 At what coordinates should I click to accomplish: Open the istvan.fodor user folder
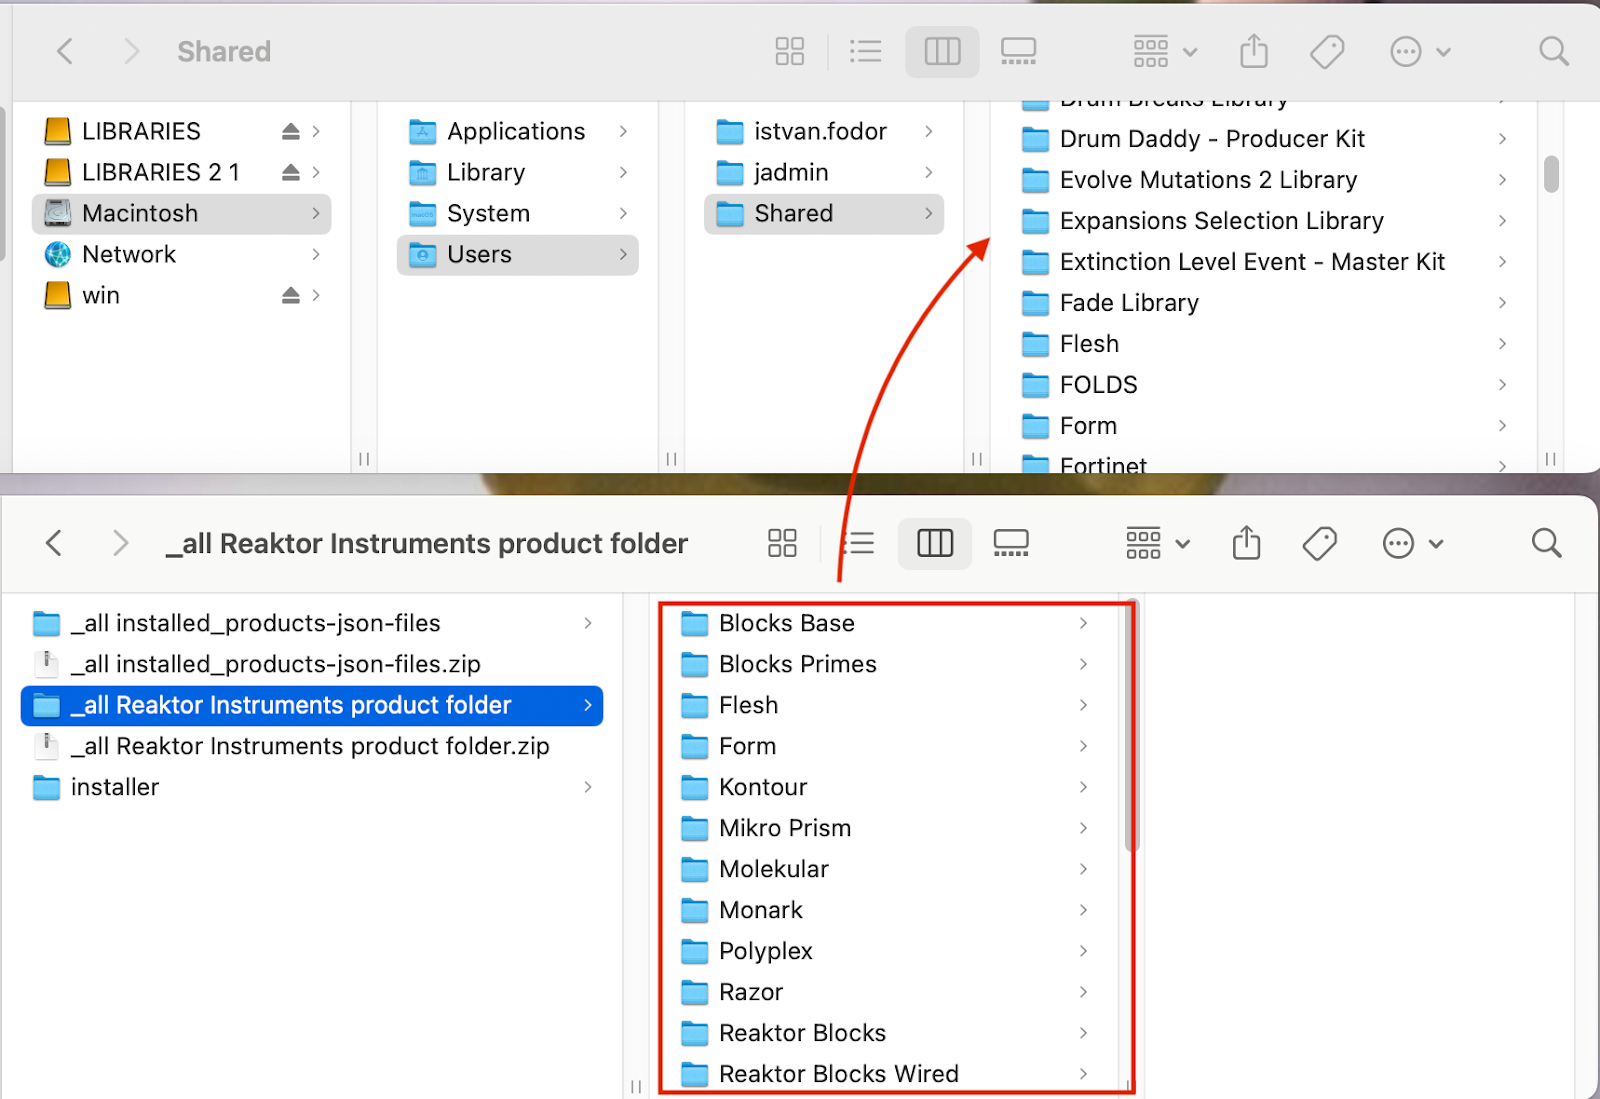[824, 131]
